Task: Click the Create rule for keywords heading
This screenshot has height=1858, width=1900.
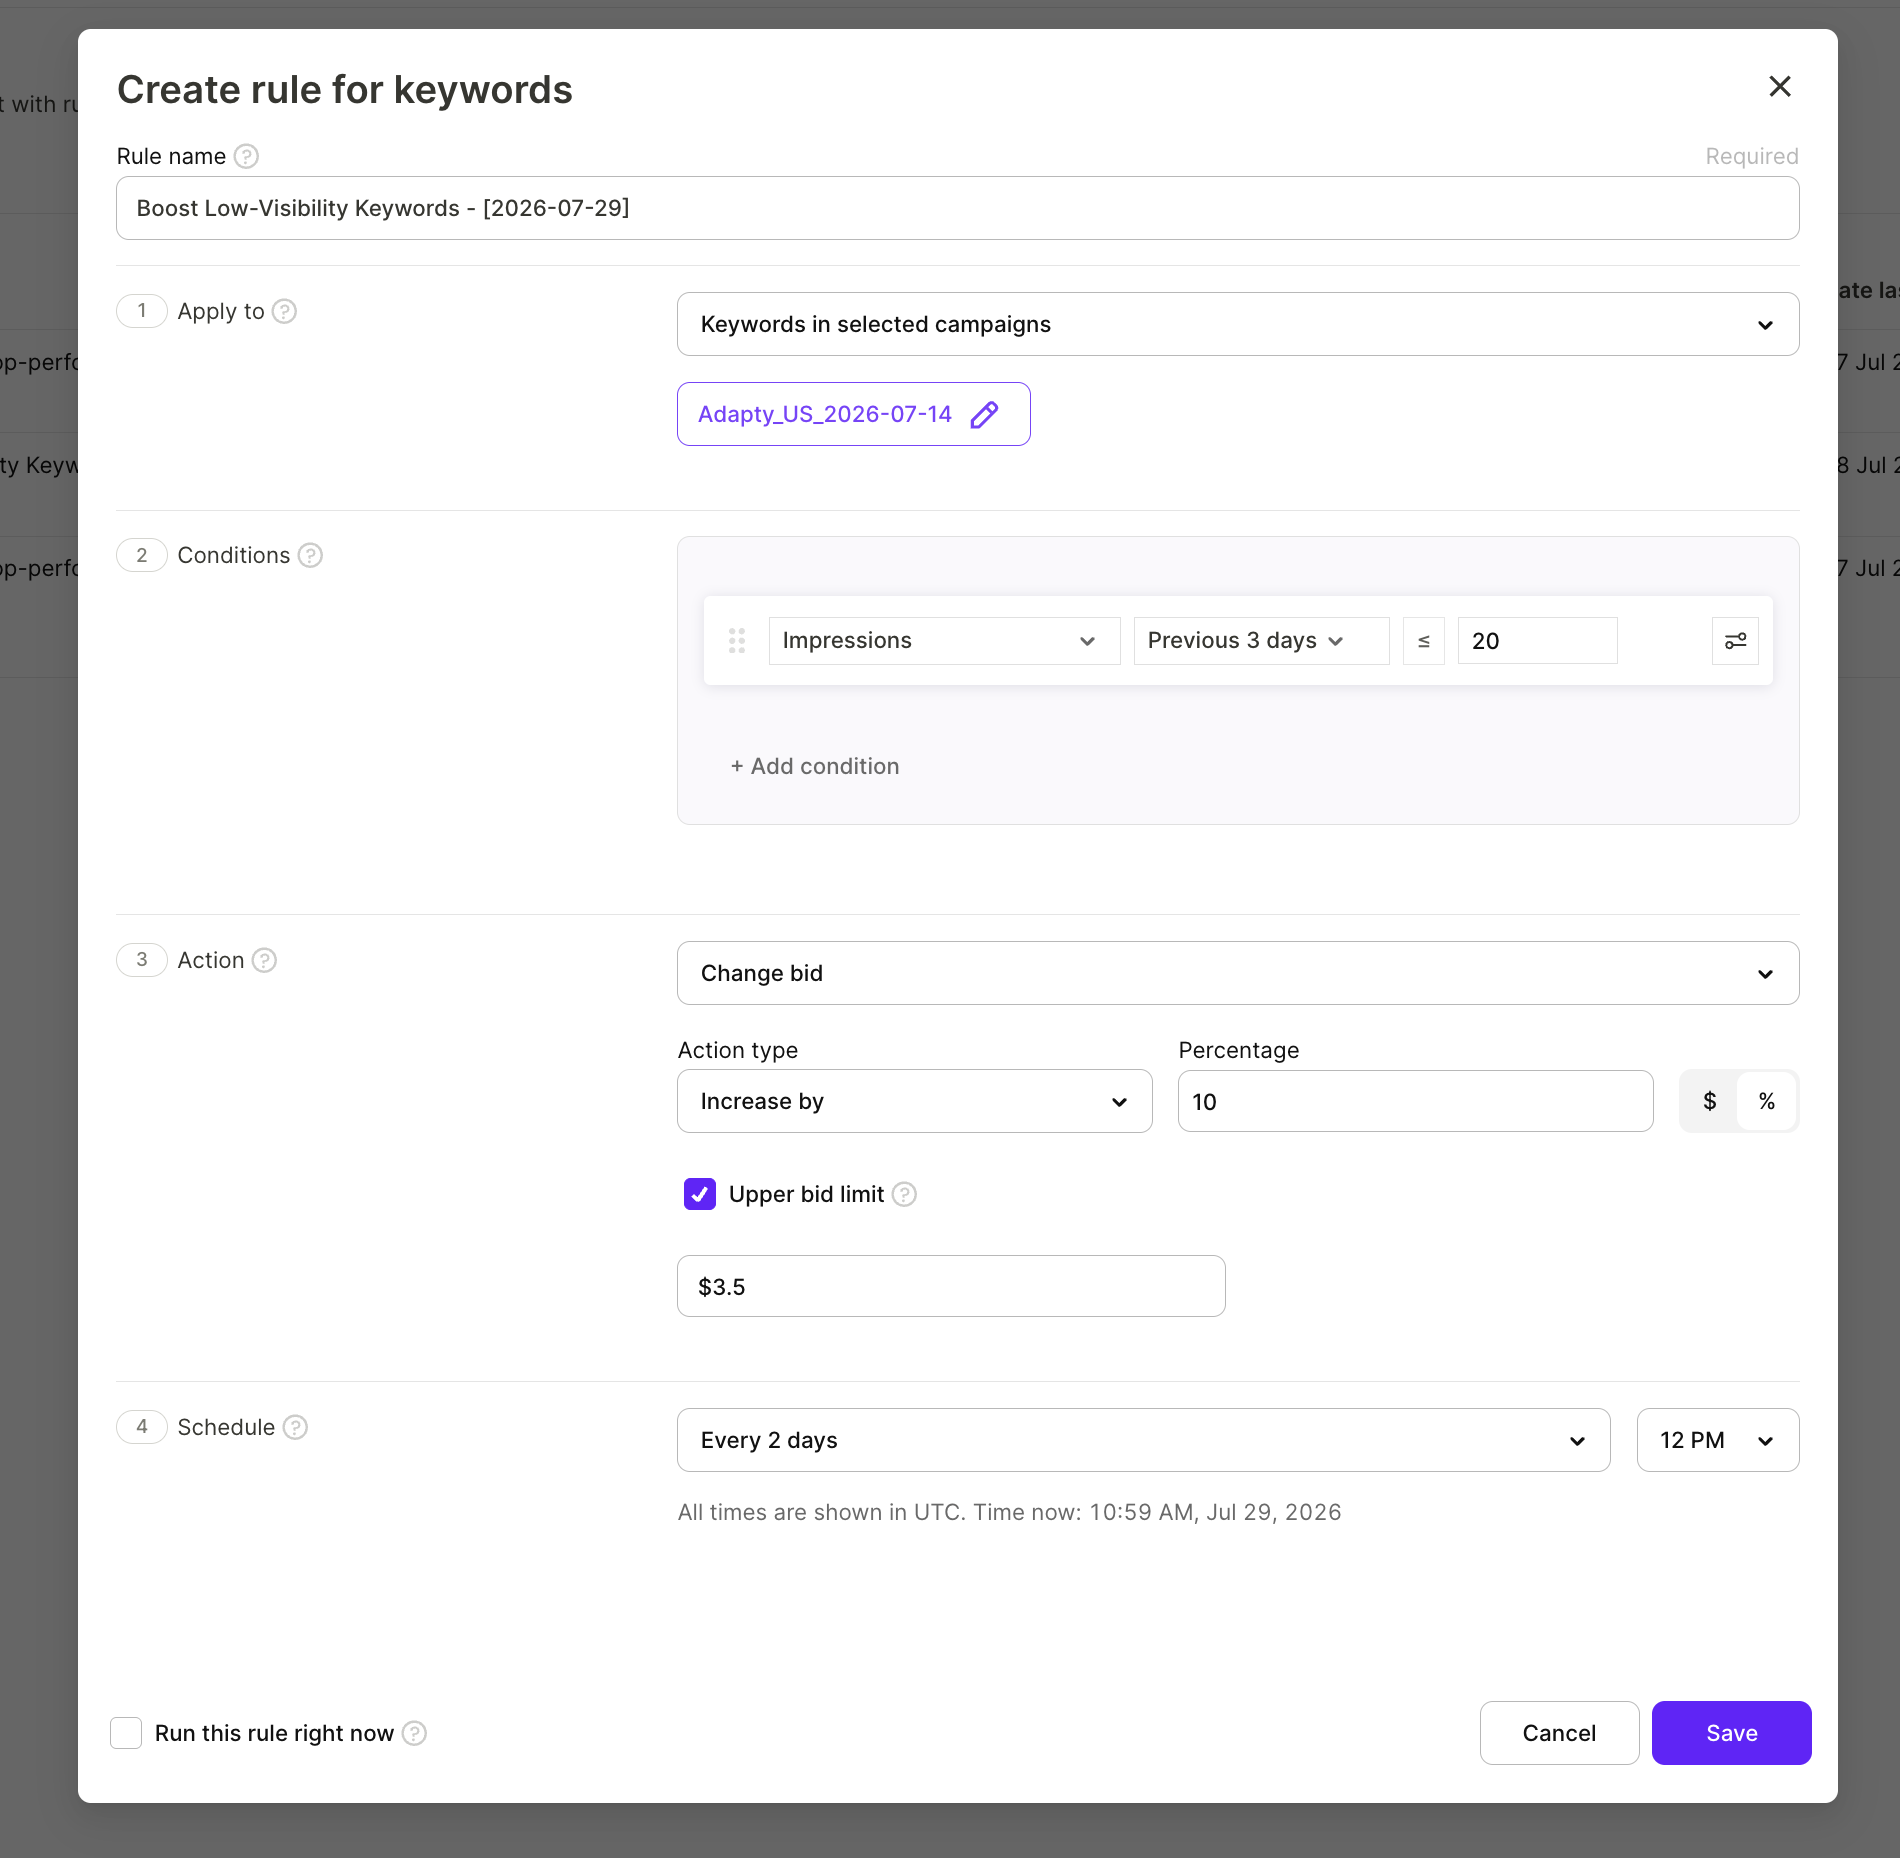Action: pyautogui.click(x=344, y=89)
